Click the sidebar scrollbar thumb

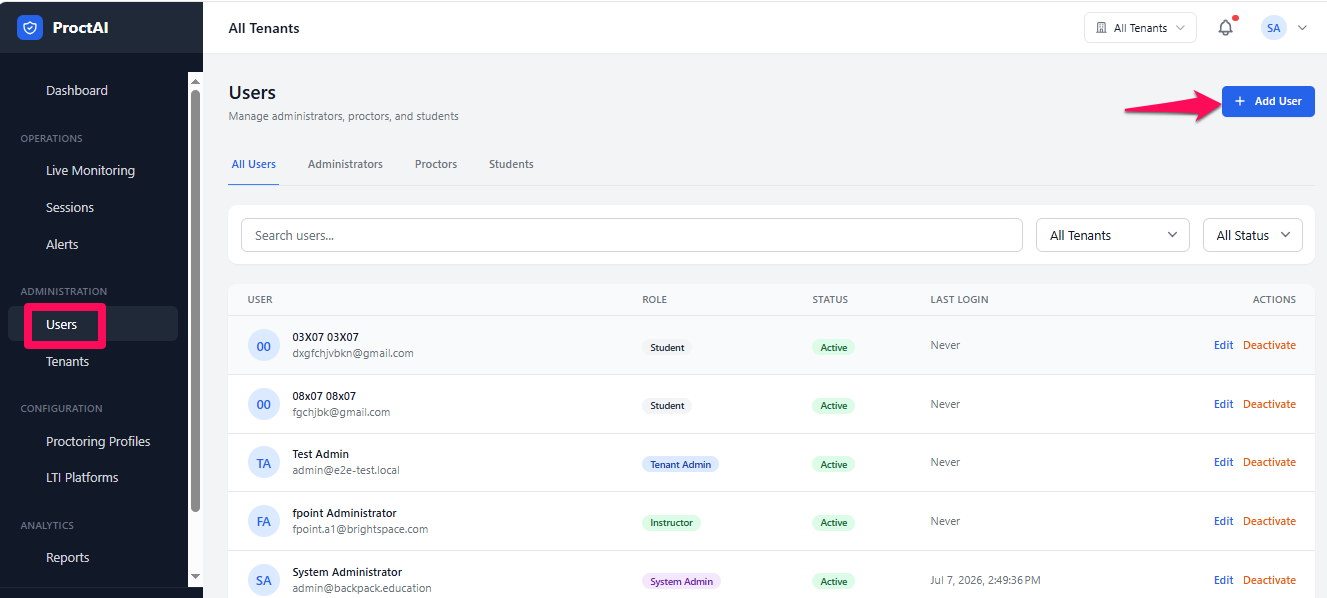(x=195, y=300)
